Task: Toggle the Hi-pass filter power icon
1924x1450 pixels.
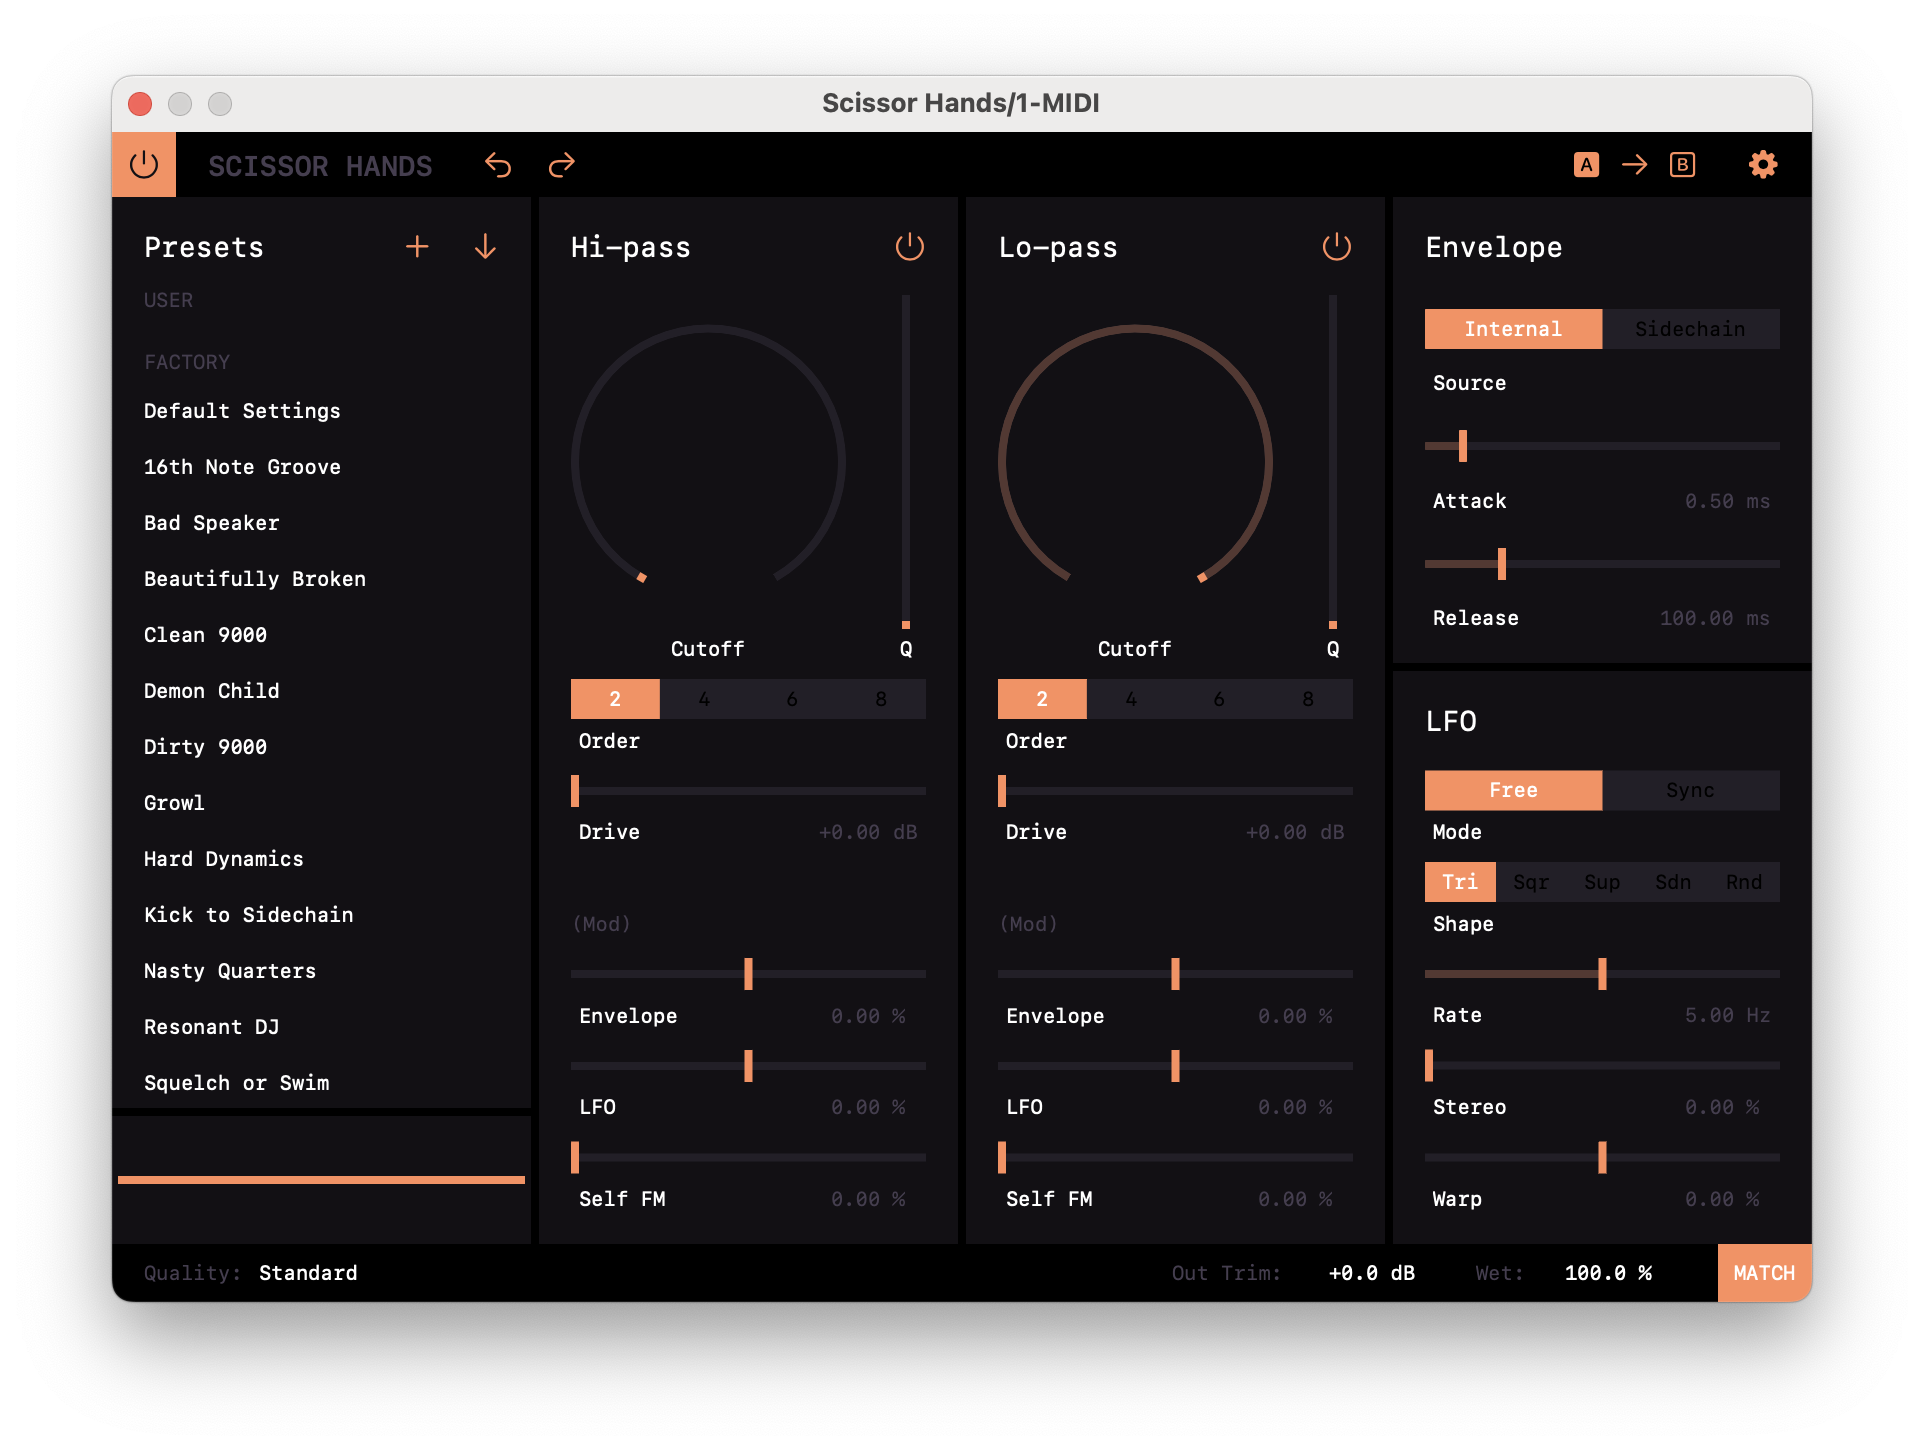Action: 910,247
